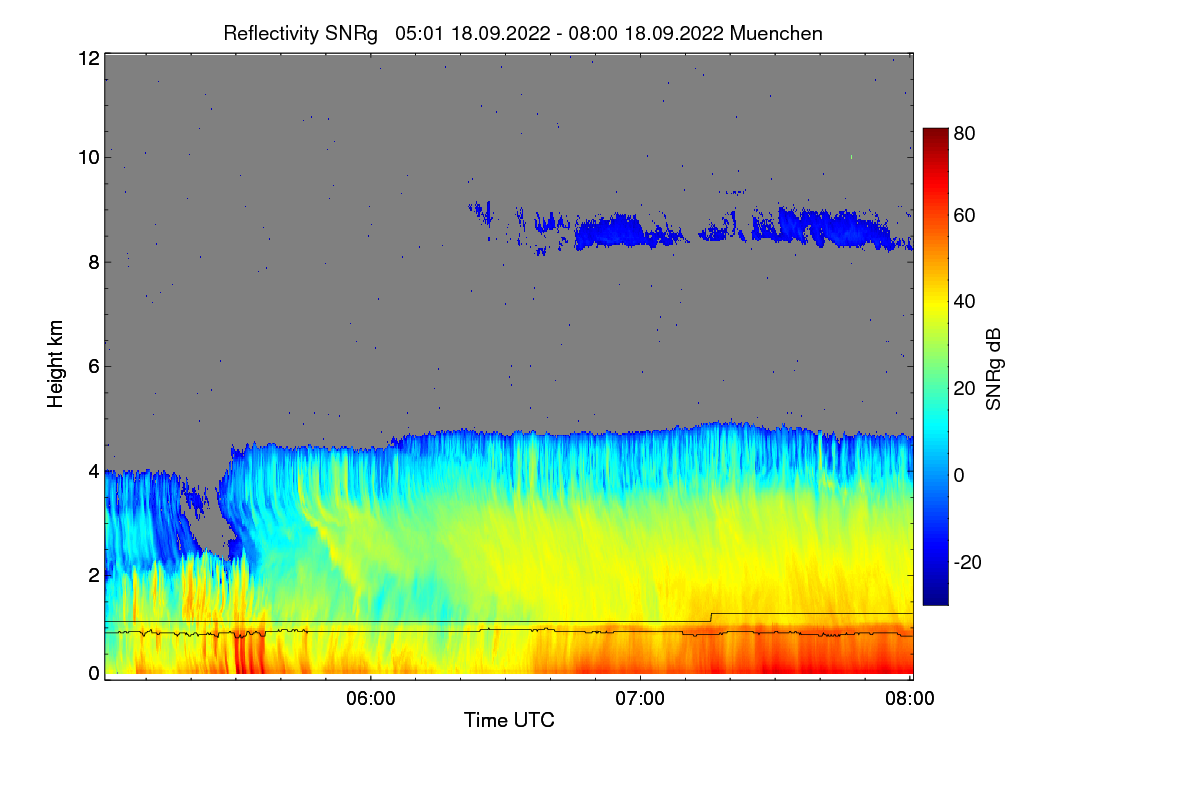The width and height of the screenshot is (1200, 800).
Task: Click the colorbar value 20
Action: pos(964,389)
